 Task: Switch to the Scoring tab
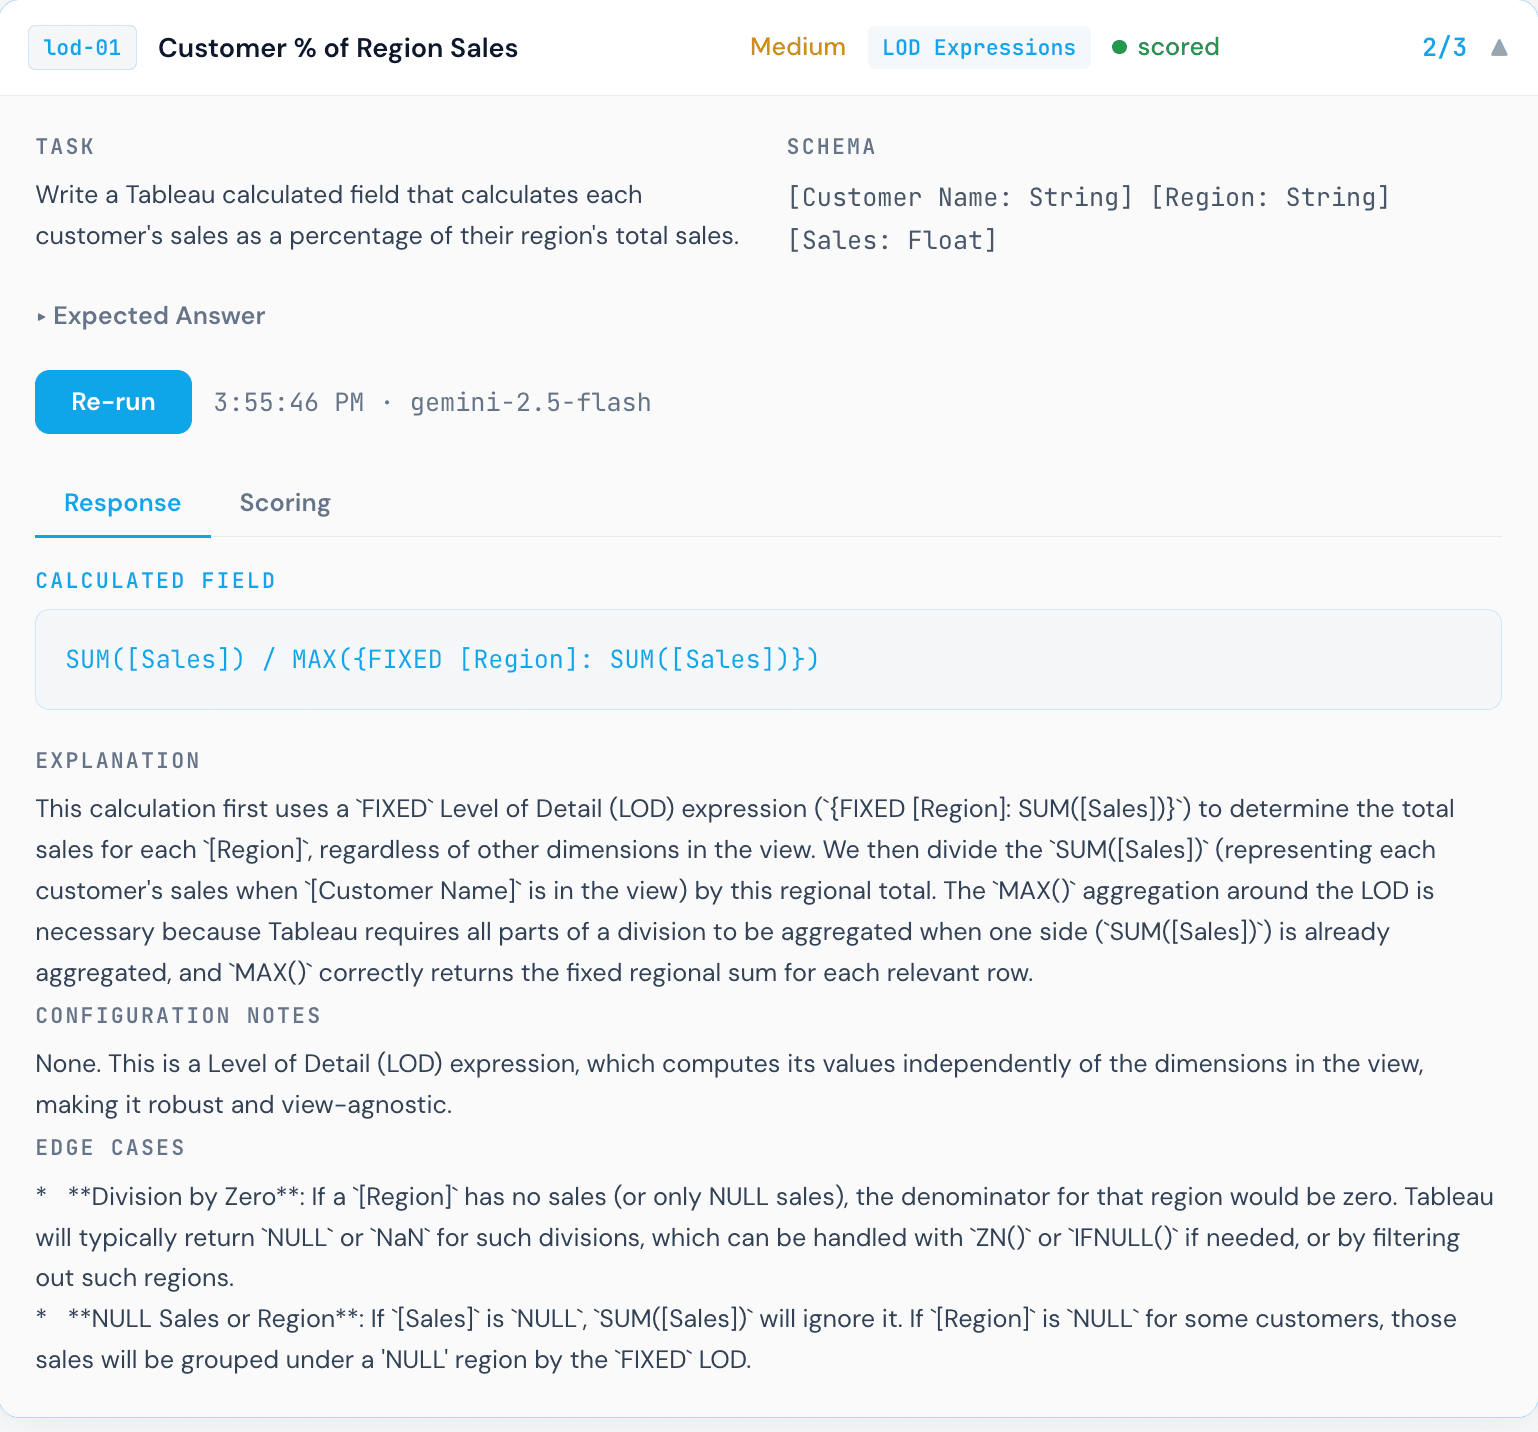(x=285, y=503)
